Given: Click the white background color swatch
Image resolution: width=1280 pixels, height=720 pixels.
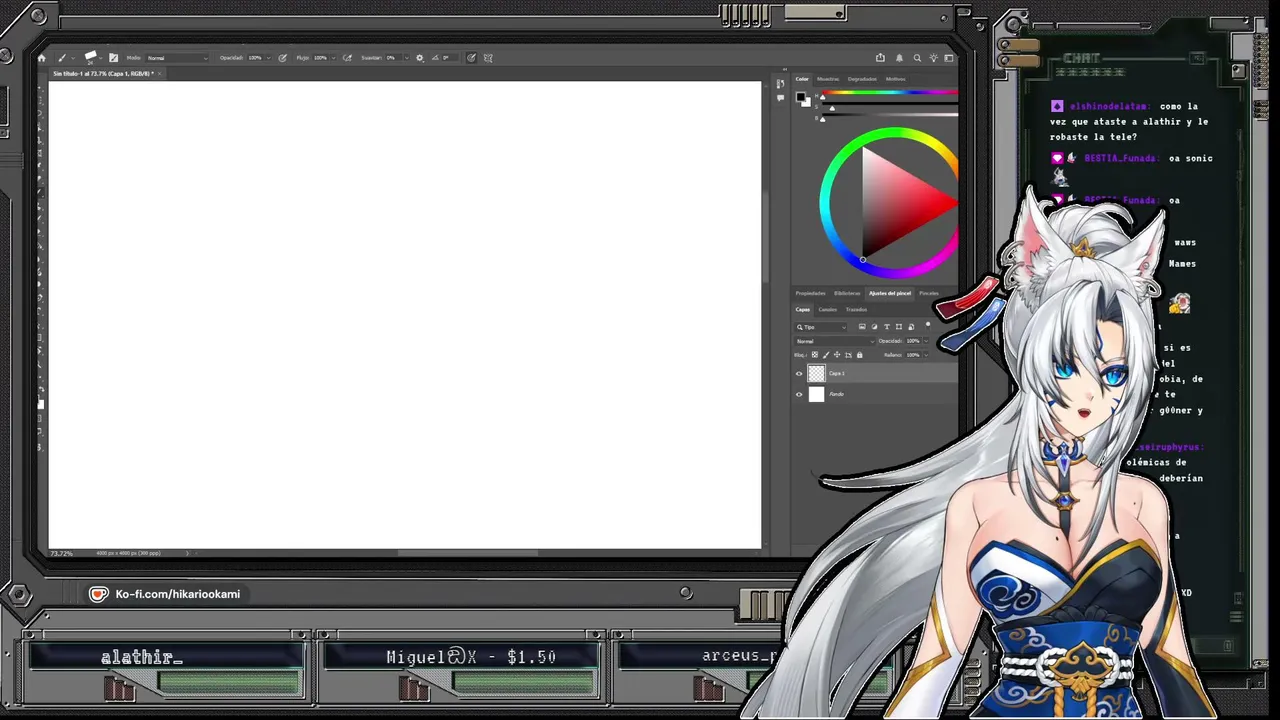Looking at the screenshot, I should (x=806, y=102).
